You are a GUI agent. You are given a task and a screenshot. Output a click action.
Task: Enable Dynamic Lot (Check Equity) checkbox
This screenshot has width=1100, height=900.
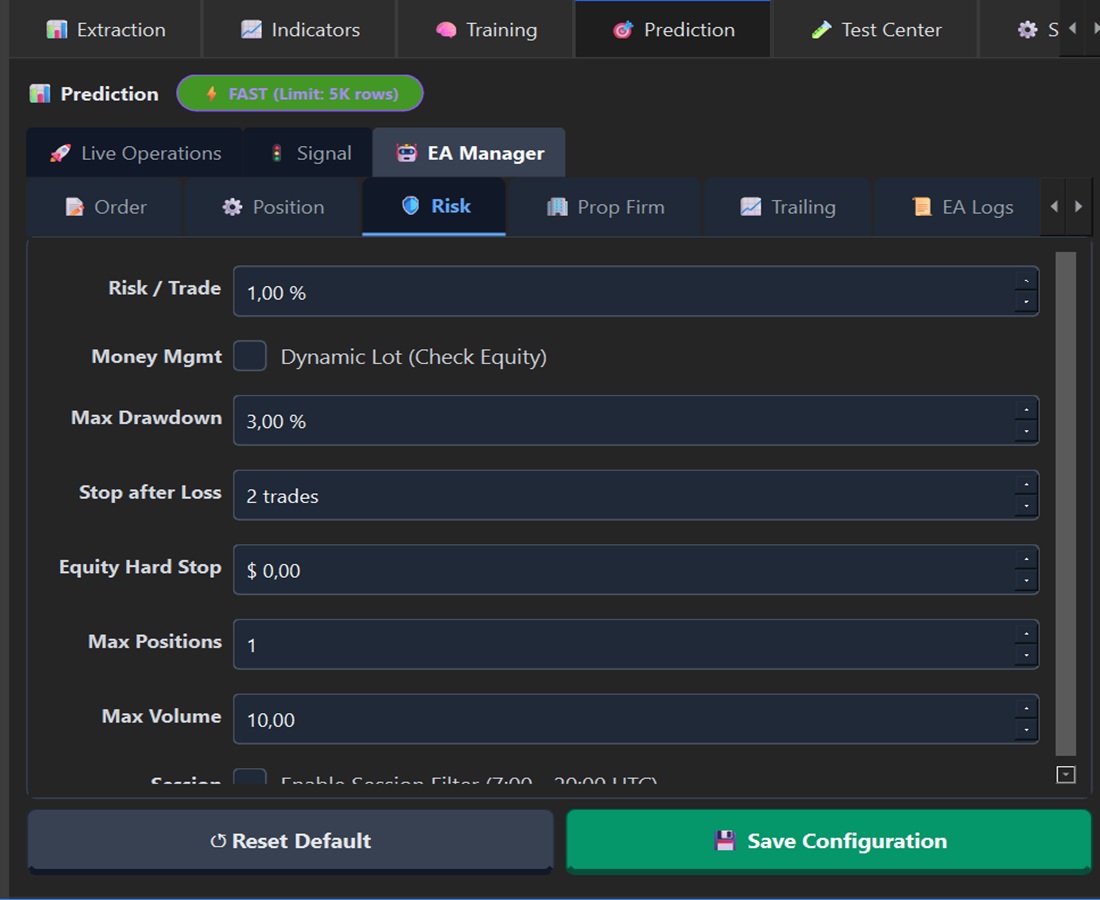point(250,356)
